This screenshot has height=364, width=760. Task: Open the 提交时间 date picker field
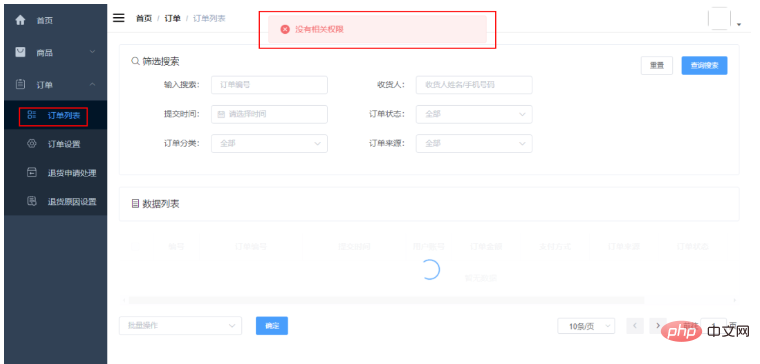point(269,114)
